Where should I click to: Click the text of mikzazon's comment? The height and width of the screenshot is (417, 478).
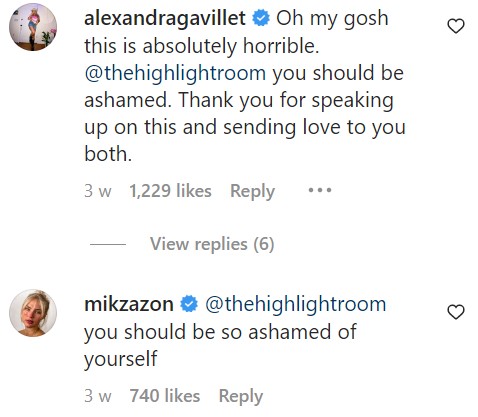pyautogui.click(x=220, y=345)
